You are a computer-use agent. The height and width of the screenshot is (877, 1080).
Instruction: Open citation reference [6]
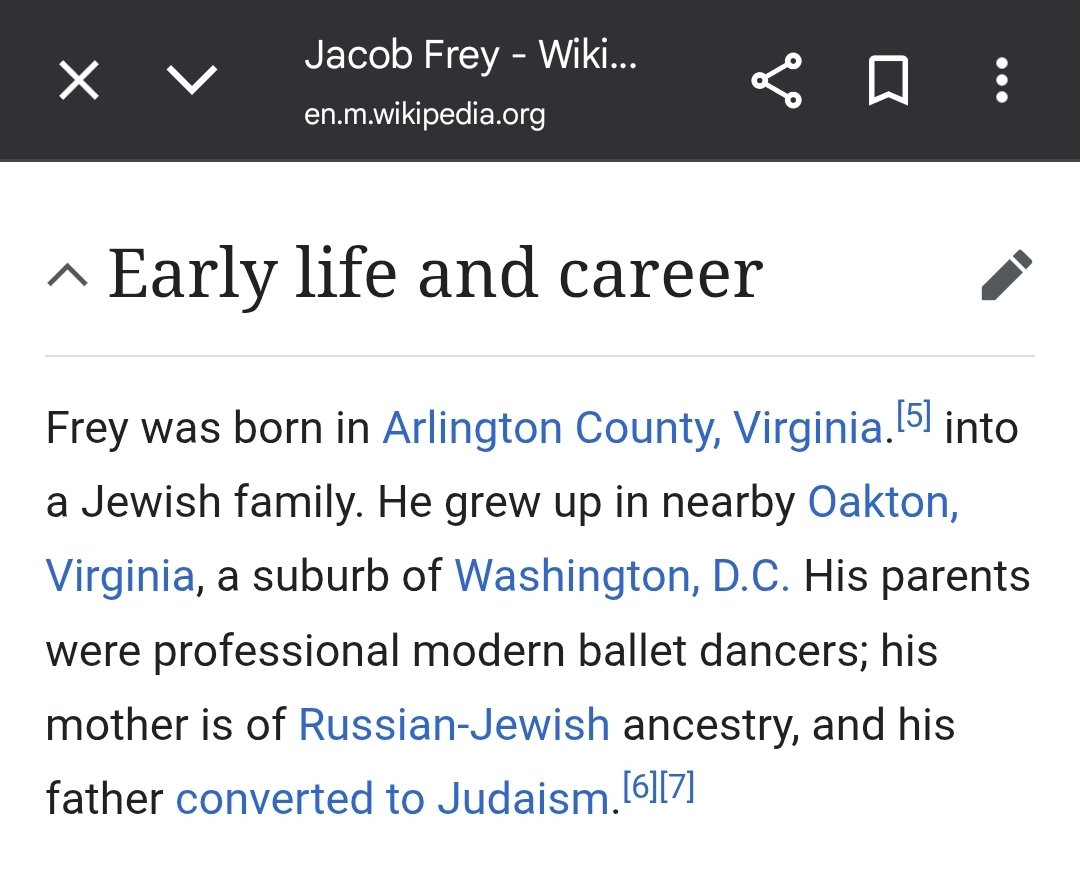point(640,786)
